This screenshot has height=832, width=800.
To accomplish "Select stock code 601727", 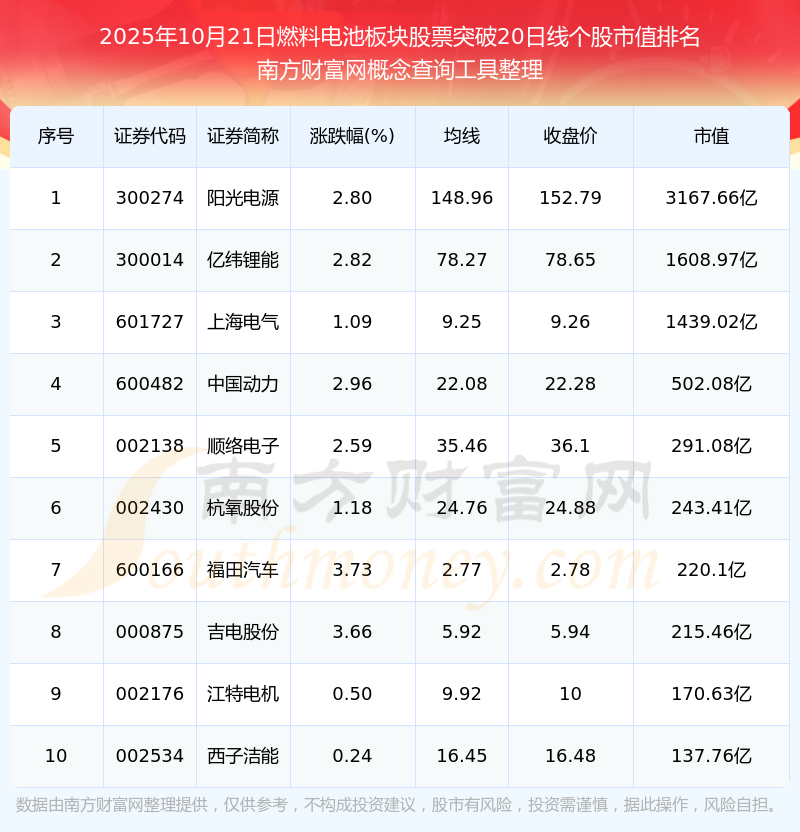I will [x=150, y=322].
